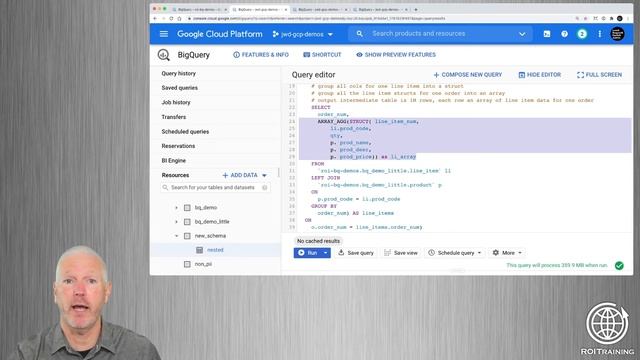640x360 pixels.
Task: Switch to the fourth browser tab
Action: click(x=380, y=9)
